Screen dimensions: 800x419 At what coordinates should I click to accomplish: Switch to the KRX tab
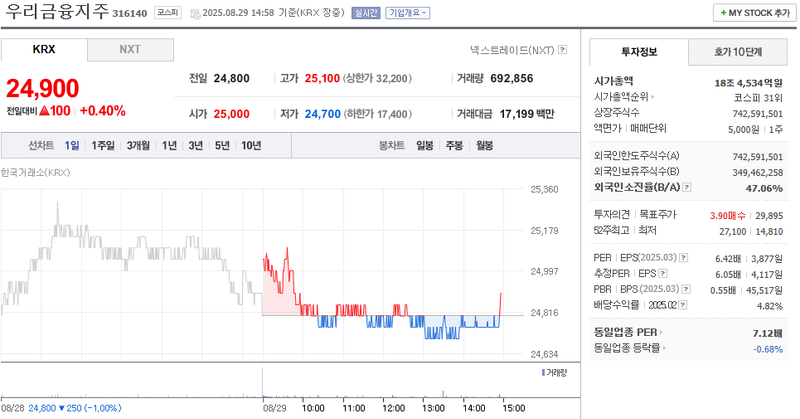tap(44, 50)
